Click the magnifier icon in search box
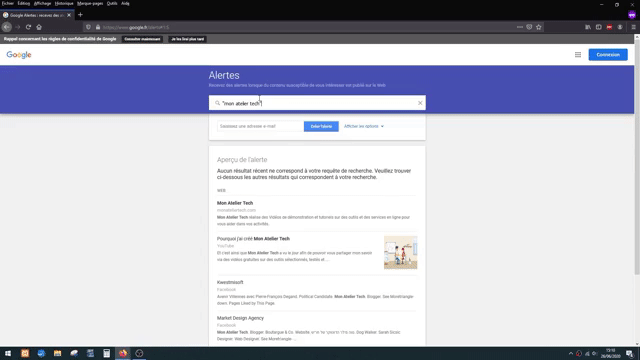Viewport: 640px width, 360px height. coord(218,103)
